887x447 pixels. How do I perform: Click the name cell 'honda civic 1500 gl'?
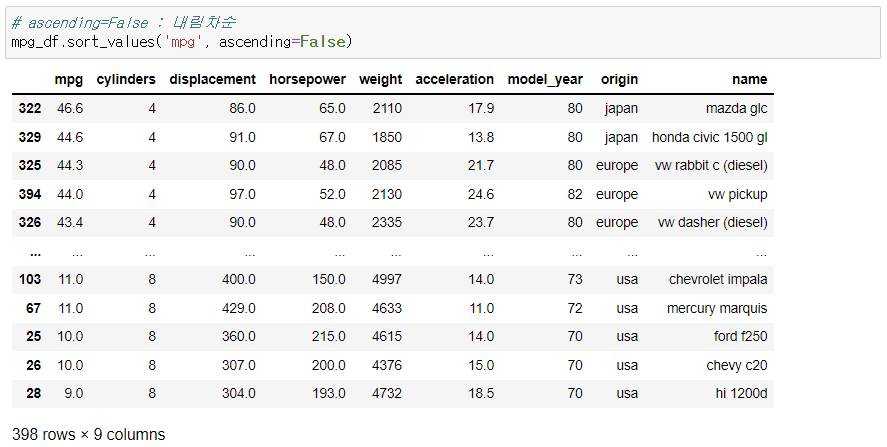(709, 137)
